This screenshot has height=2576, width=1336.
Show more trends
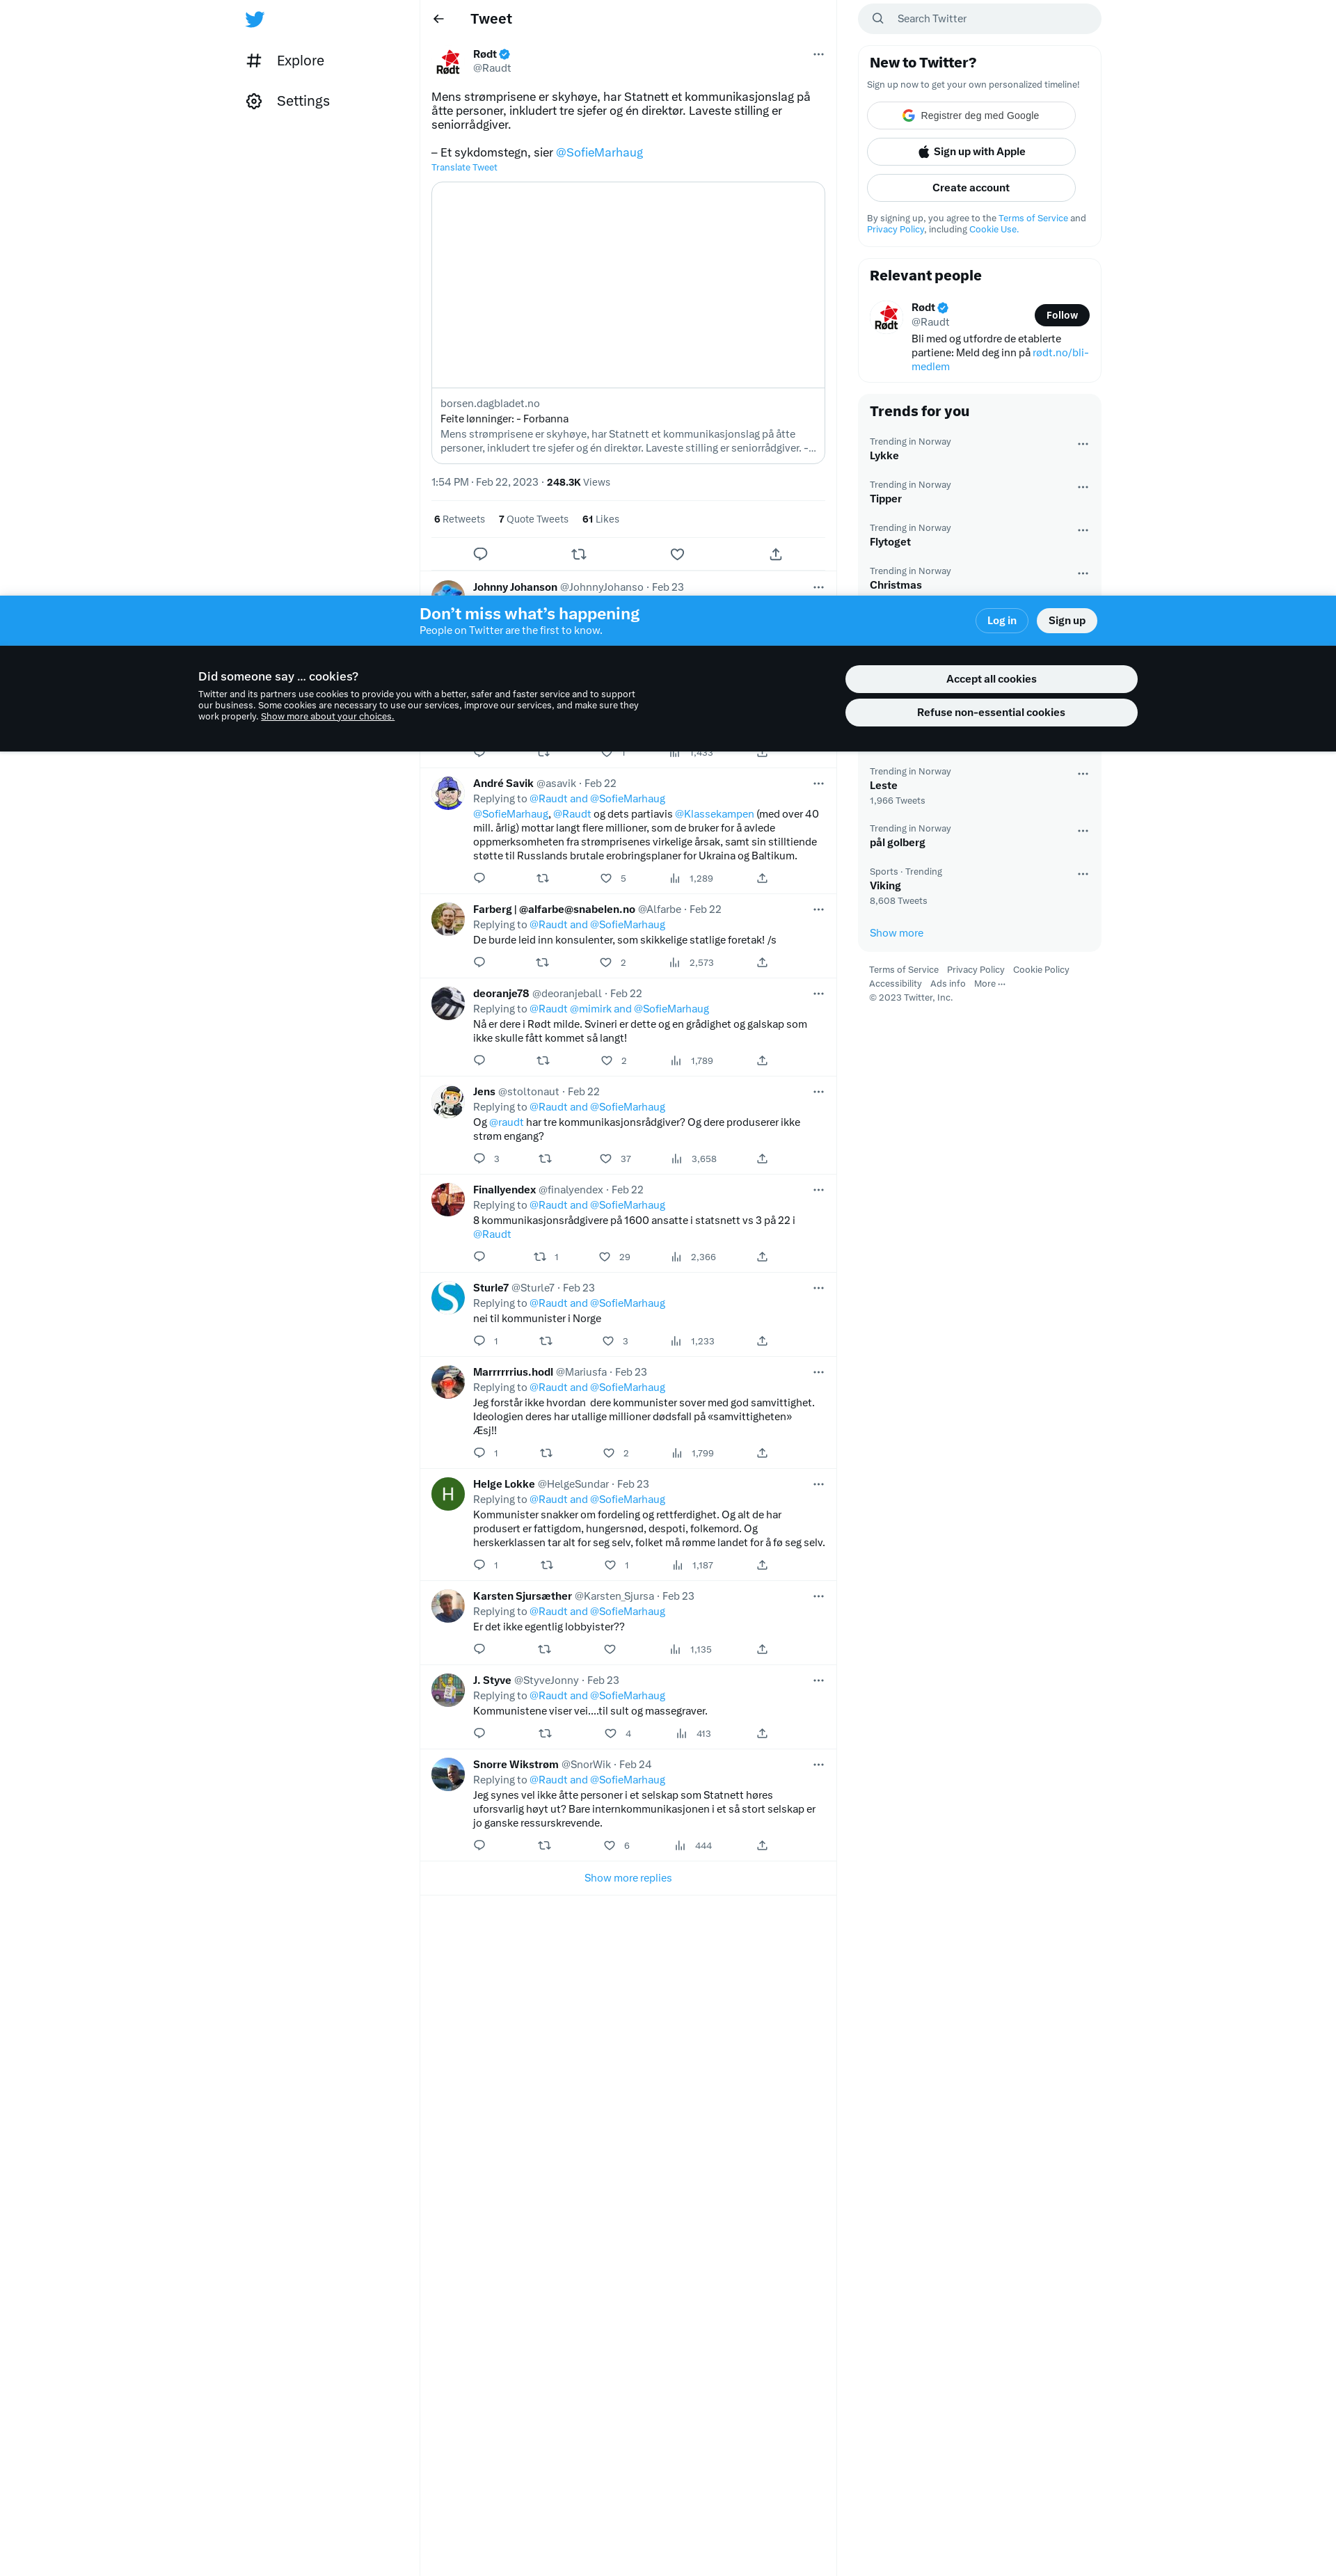tap(896, 933)
